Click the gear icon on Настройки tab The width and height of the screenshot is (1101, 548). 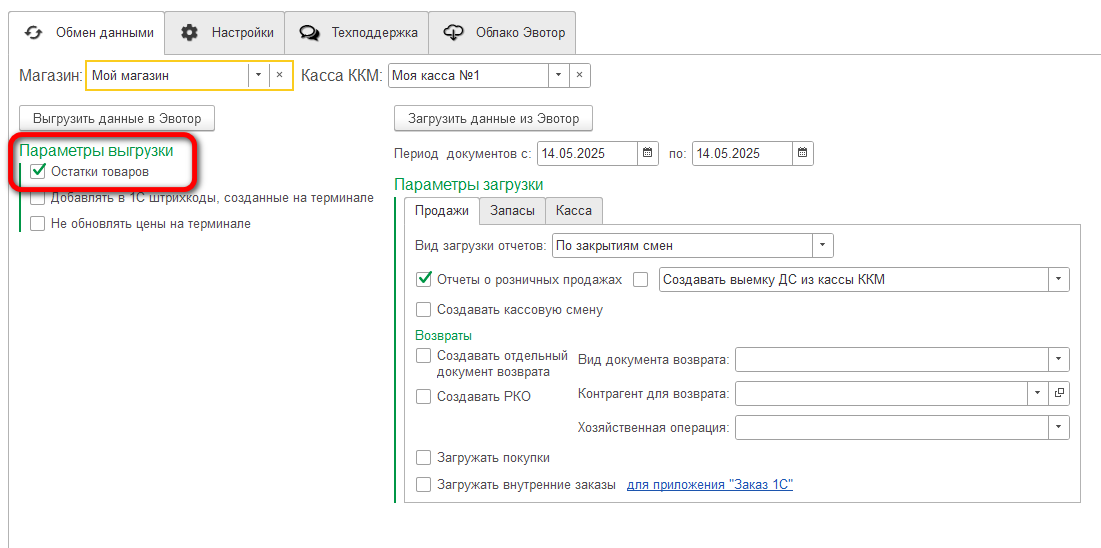click(x=189, y=32)
